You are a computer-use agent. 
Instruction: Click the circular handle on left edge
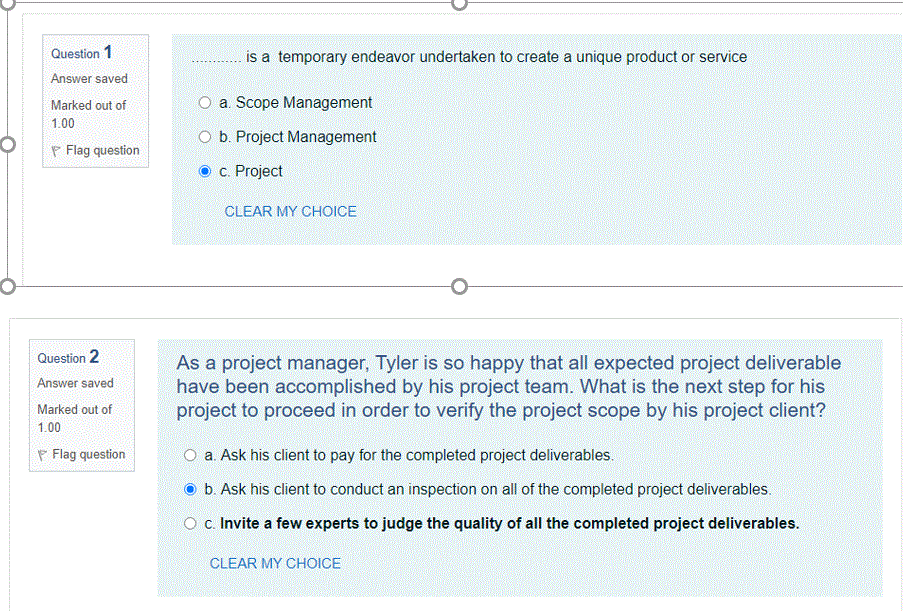[x=8, y=144]
